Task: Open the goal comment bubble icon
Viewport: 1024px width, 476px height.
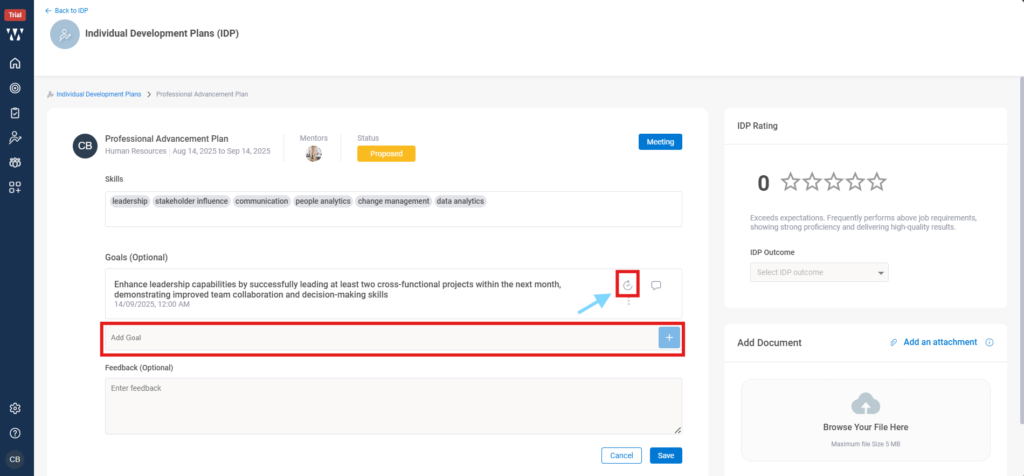Action: point(656,285)
